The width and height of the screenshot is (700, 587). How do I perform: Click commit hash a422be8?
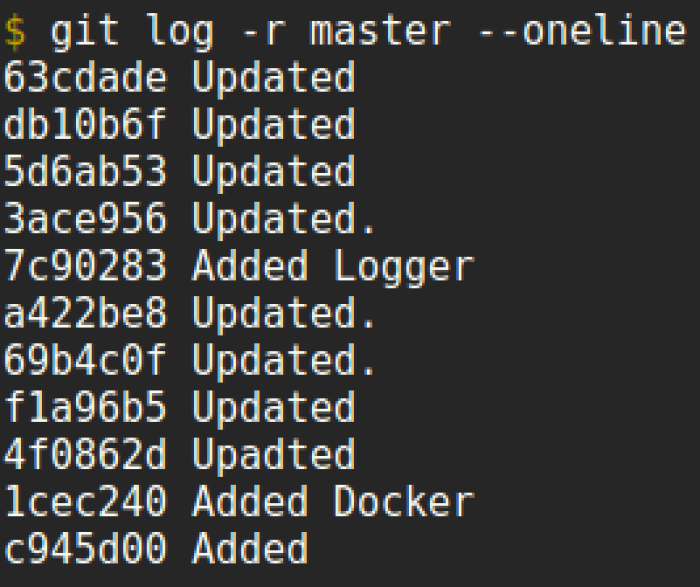85,312
